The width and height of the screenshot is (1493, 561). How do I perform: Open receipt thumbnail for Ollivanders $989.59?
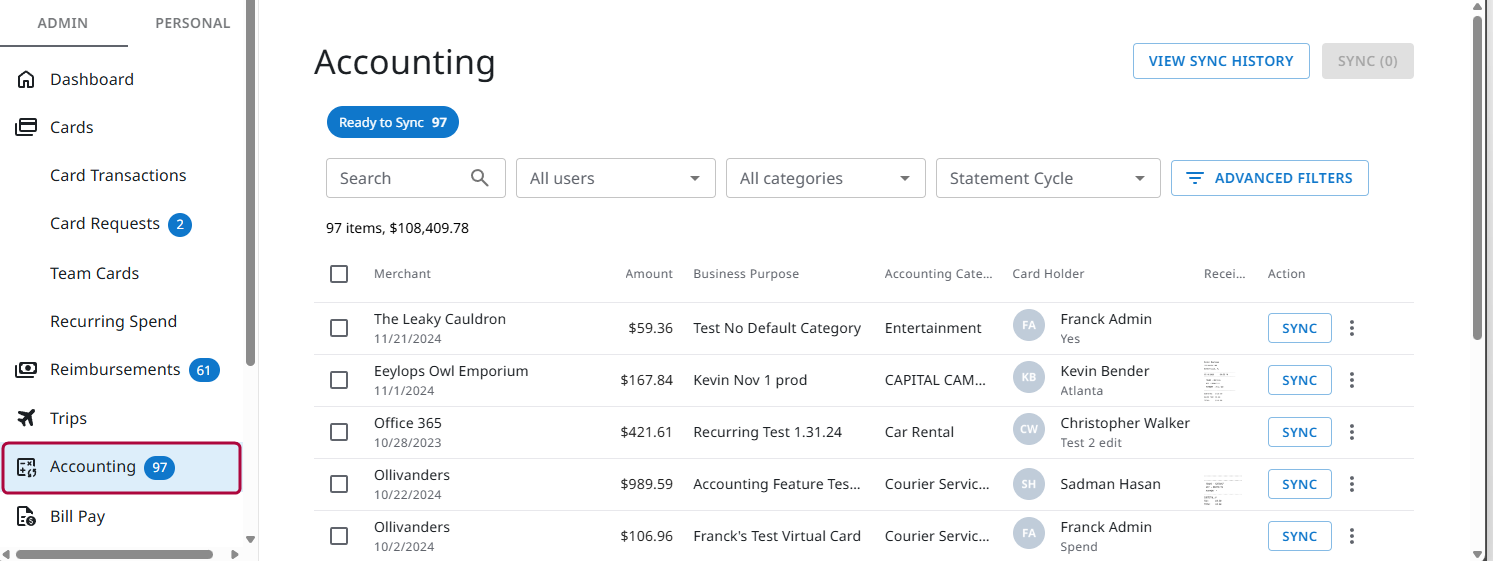tap(1223, 486)
